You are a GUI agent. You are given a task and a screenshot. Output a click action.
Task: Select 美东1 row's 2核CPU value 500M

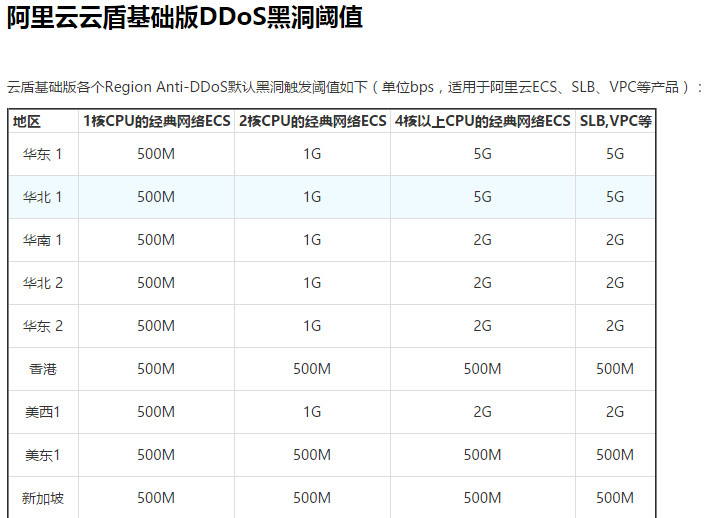coord(312,455)
